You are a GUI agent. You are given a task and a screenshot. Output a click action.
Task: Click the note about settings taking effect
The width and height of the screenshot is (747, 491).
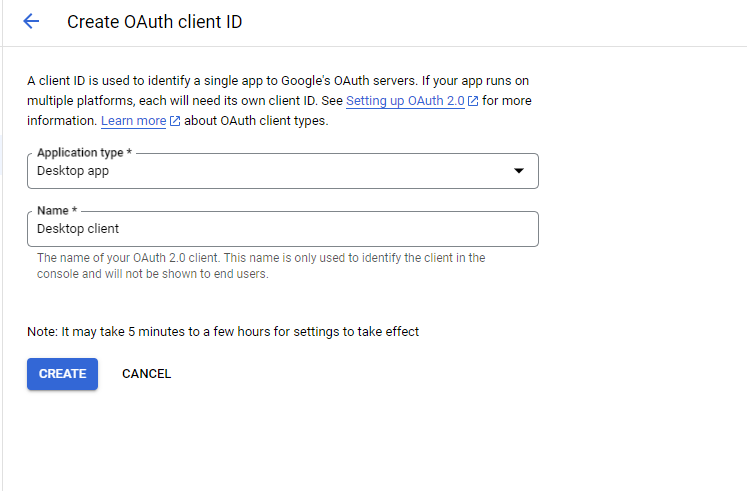pyautogui.click(x=223, y=331)
